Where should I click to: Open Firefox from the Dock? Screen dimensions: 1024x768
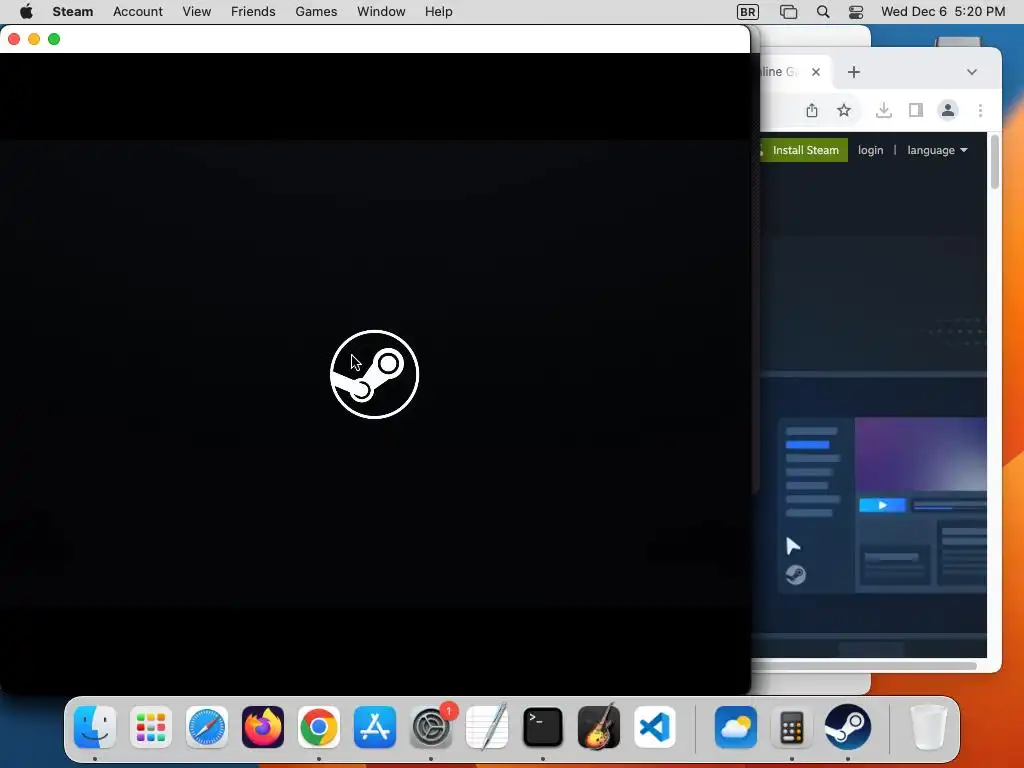[263, 727]
